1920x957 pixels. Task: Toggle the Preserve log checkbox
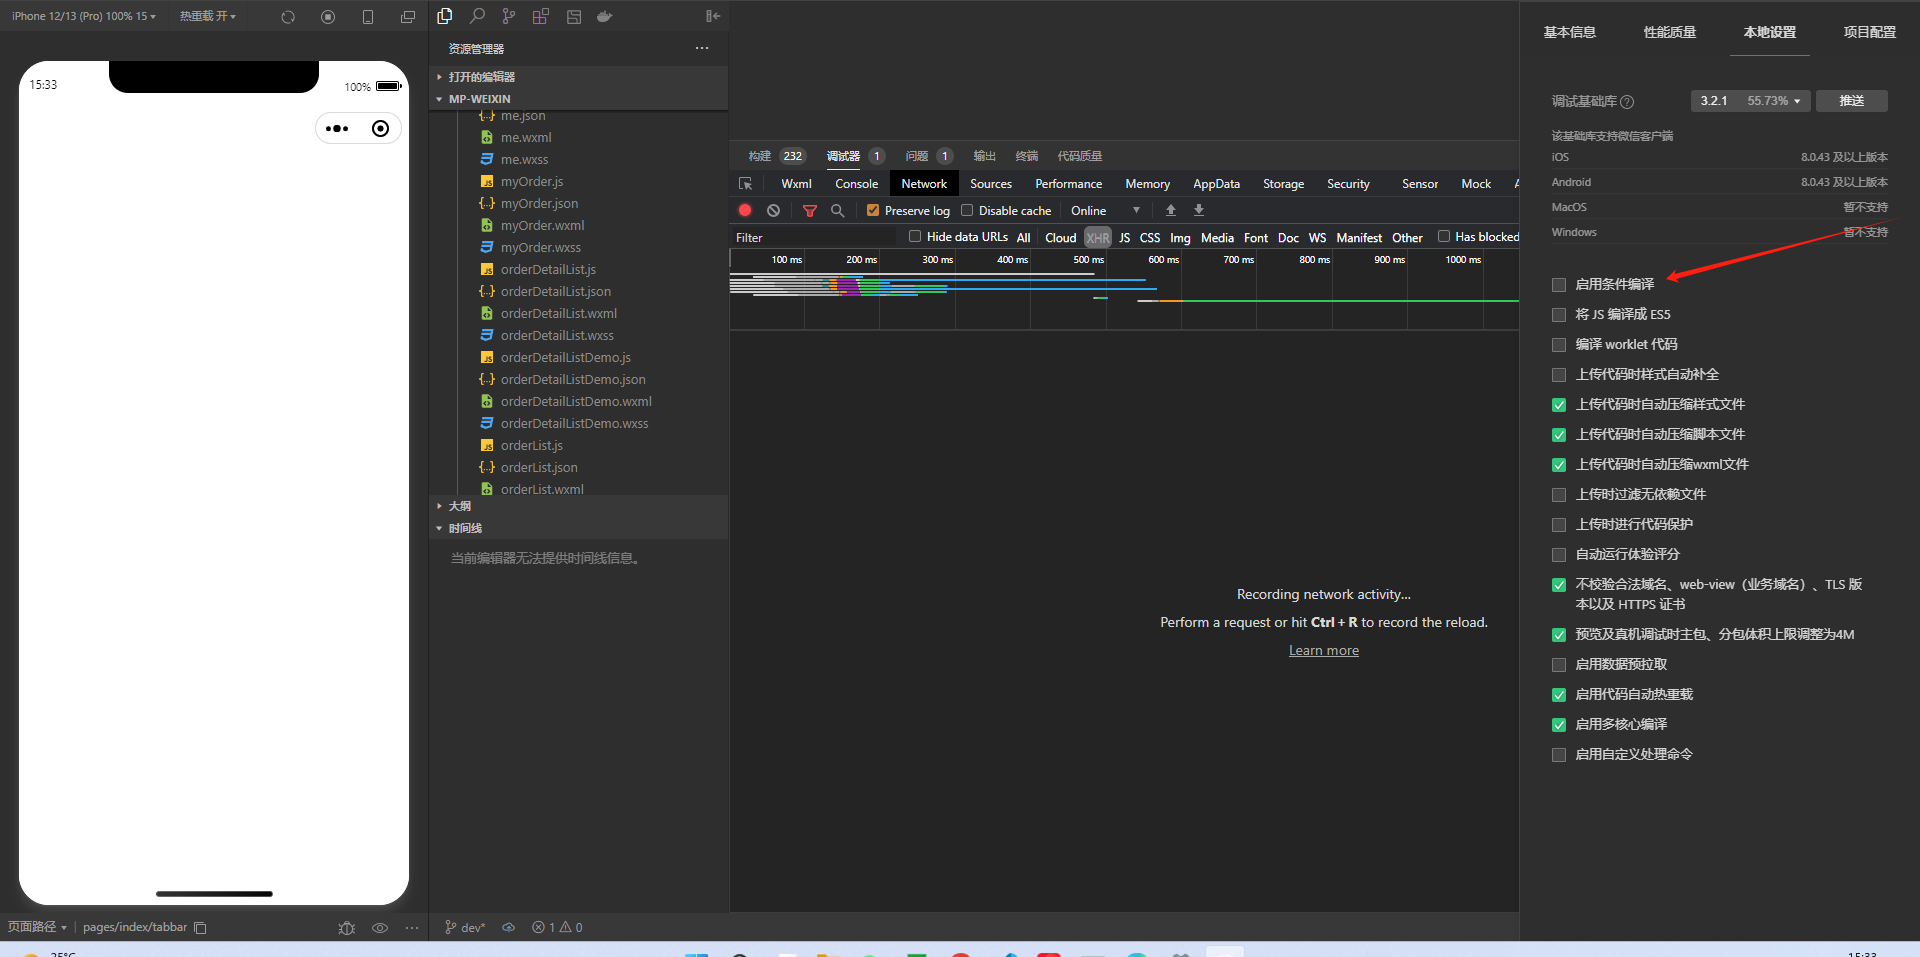tap(873, 210)
